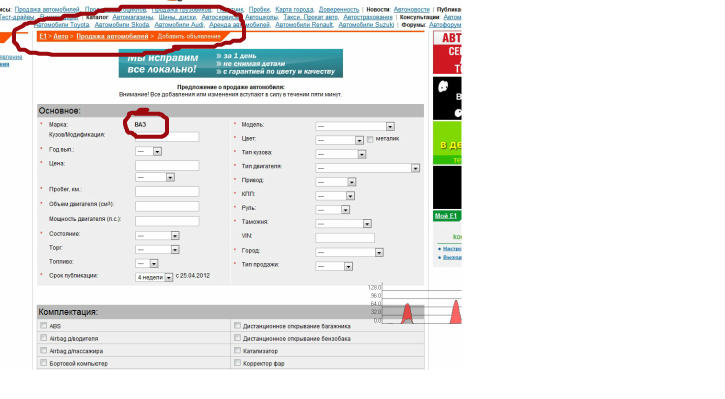725x399 pixels.
Task: Check the 'Бортовой компьютер' option
Action: (43, 363)
